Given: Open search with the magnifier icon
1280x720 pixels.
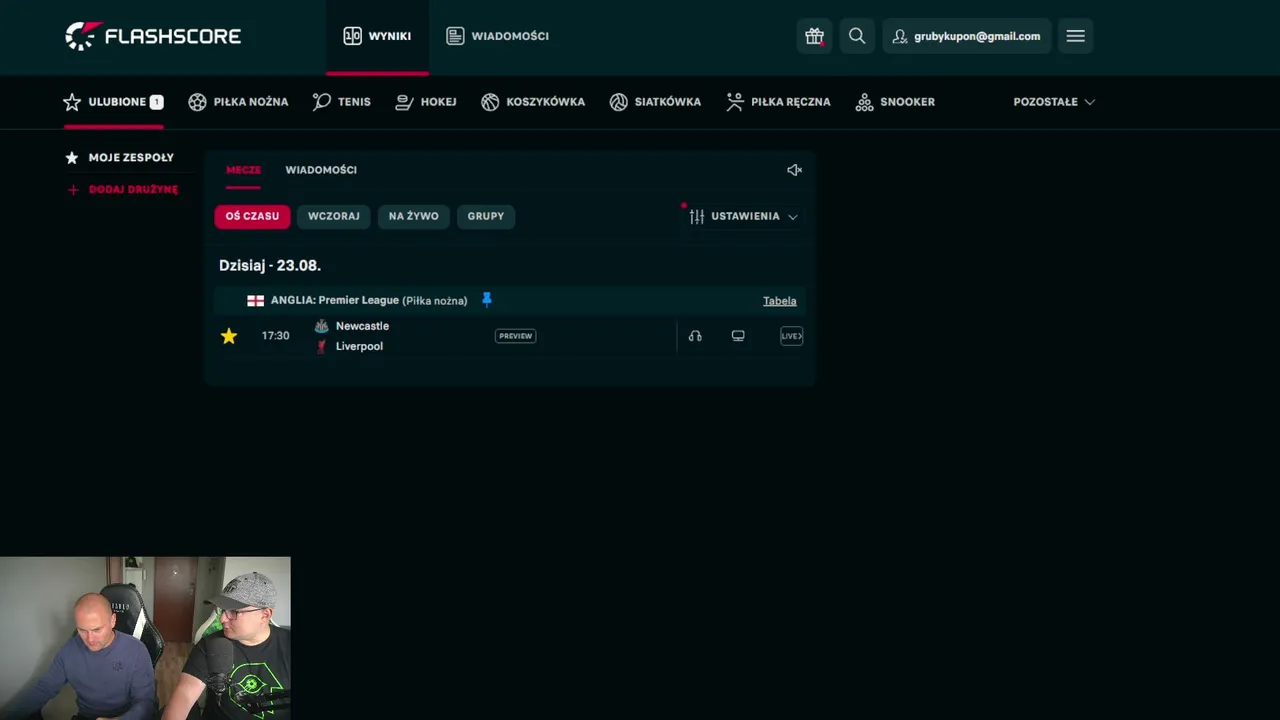Looking at the screenshot, I should [857, 36].
